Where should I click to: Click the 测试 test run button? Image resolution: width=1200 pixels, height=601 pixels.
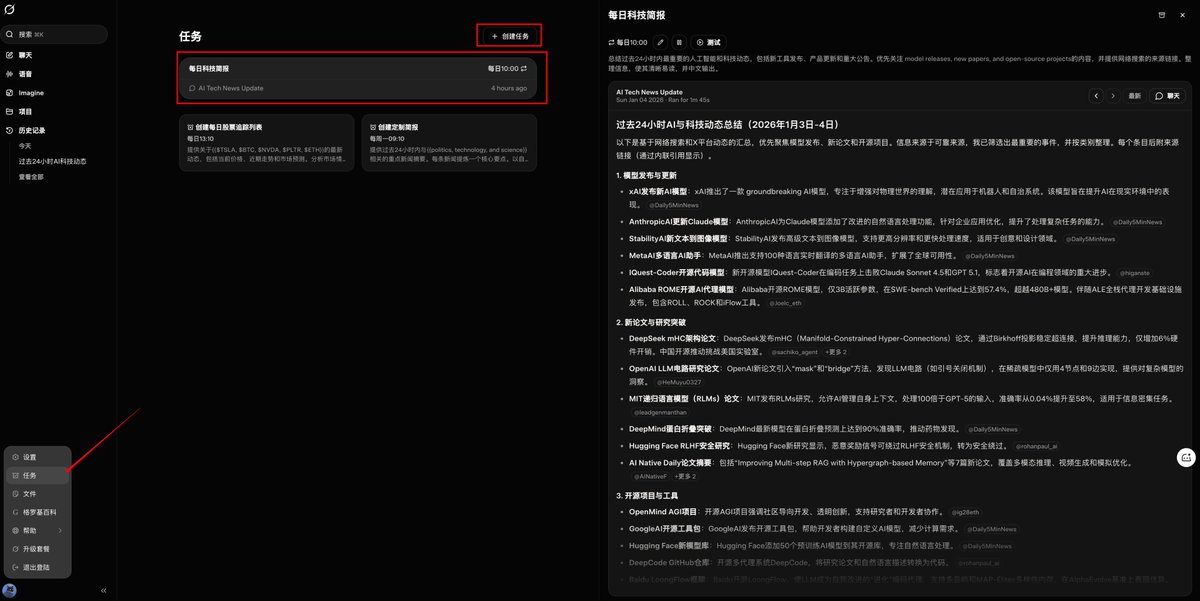click(x=708, y=42)
